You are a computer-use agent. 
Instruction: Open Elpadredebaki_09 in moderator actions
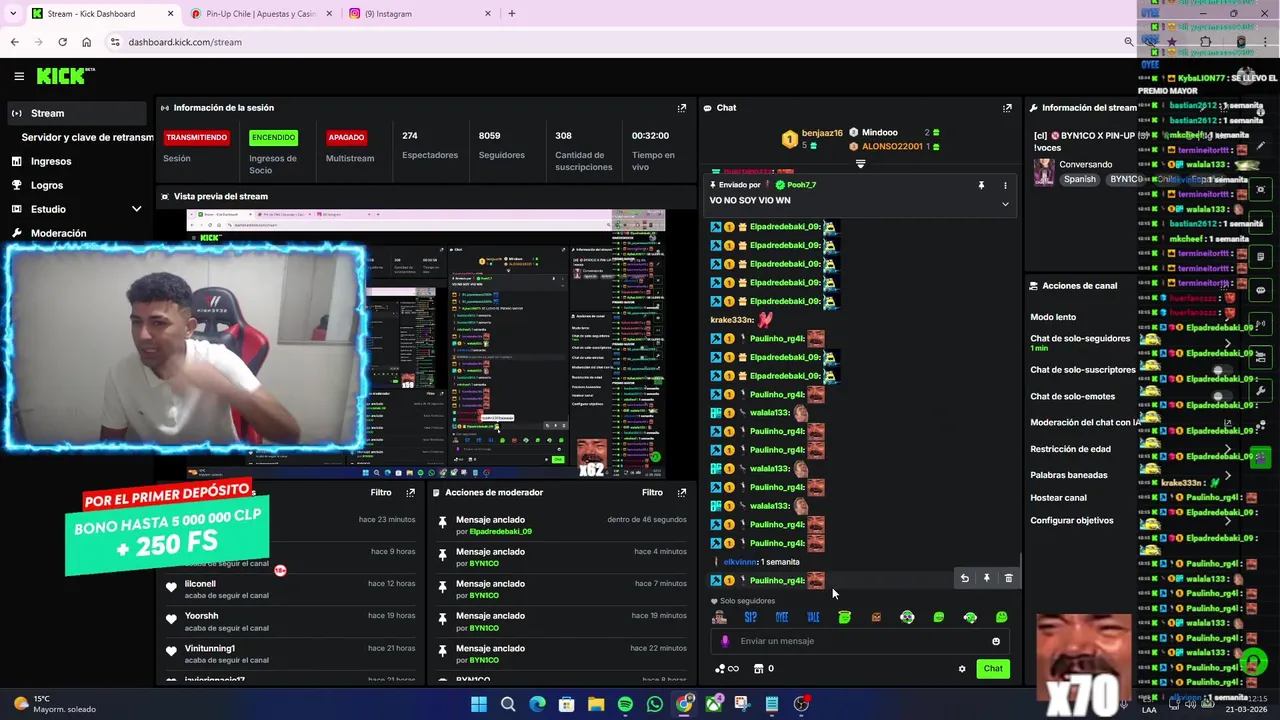tap(500, 531)
